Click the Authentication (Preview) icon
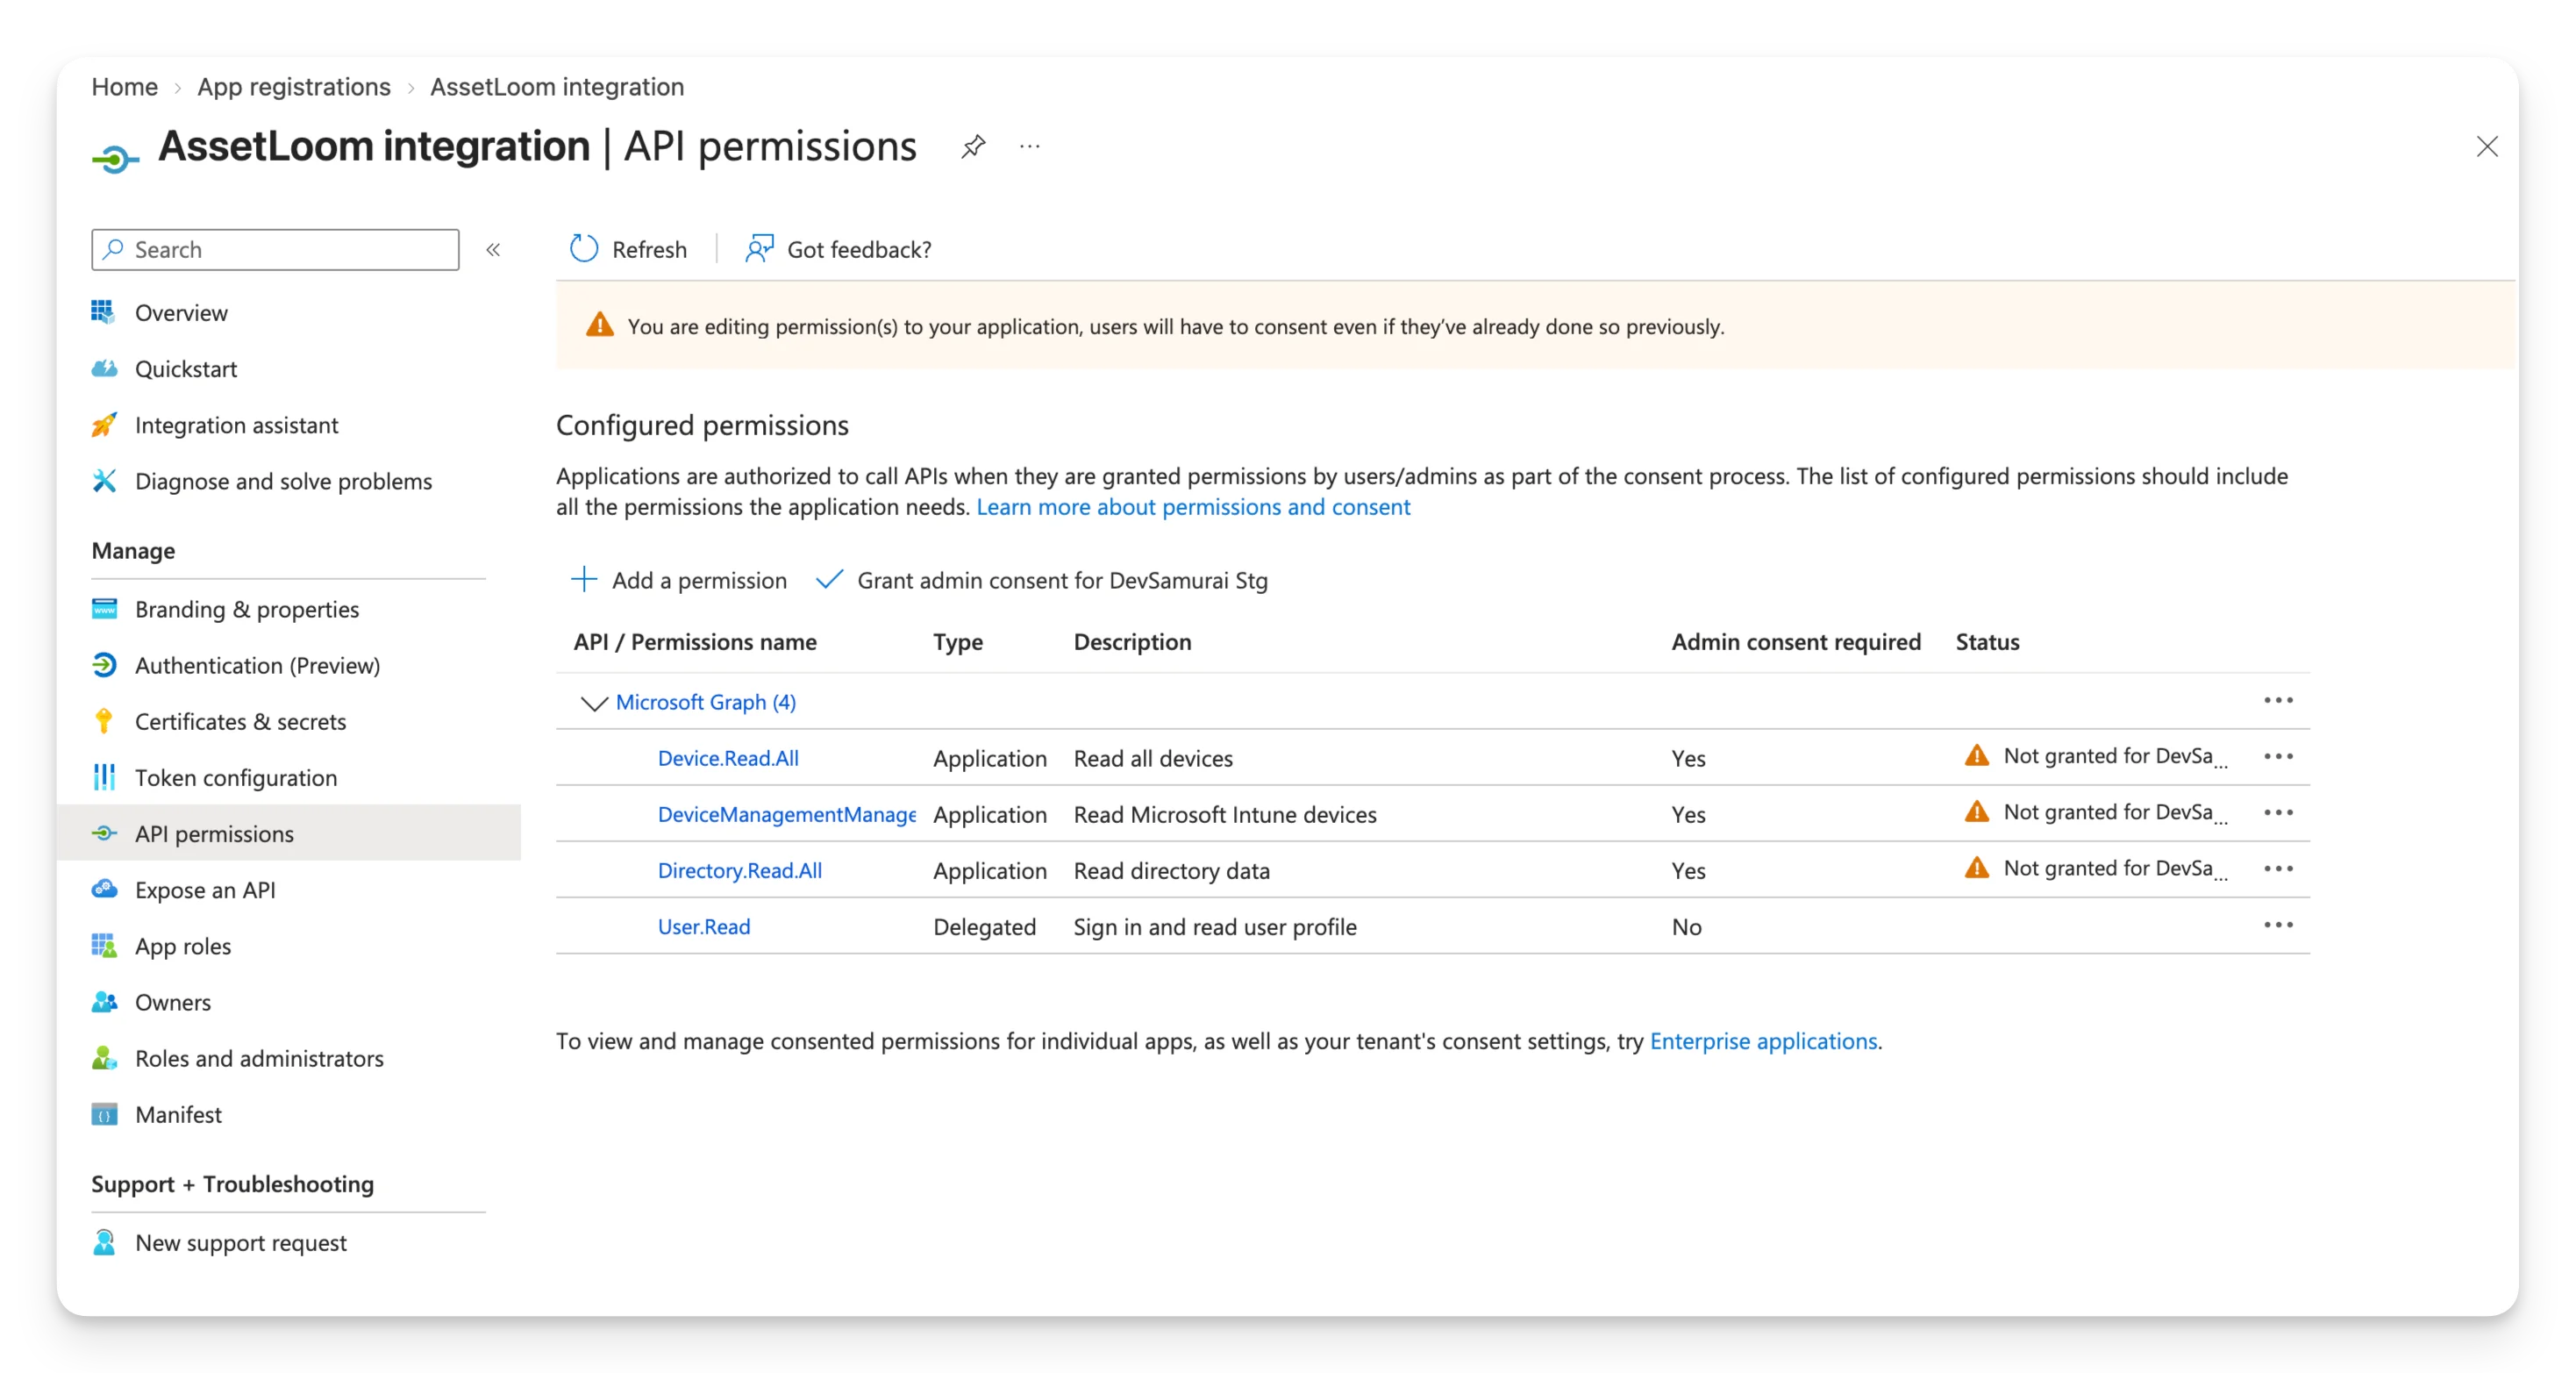The width and height of the screenshot is (2576, 1373). pyautogui.click(x=104, y=665)
